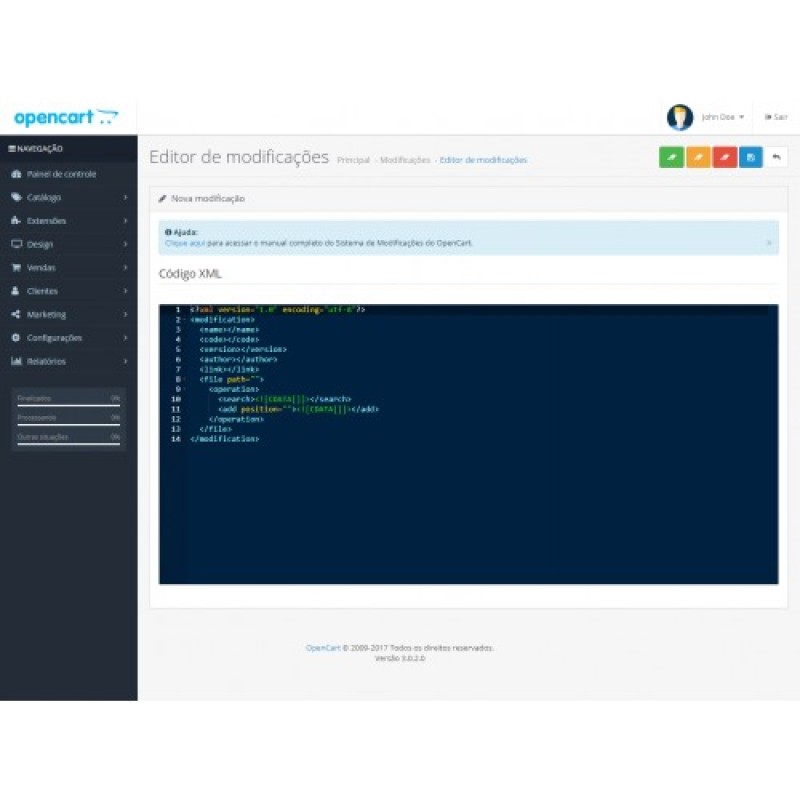Select the Catálogo tag icon
The width and height of the screenshot is (800, 800).
15,197
